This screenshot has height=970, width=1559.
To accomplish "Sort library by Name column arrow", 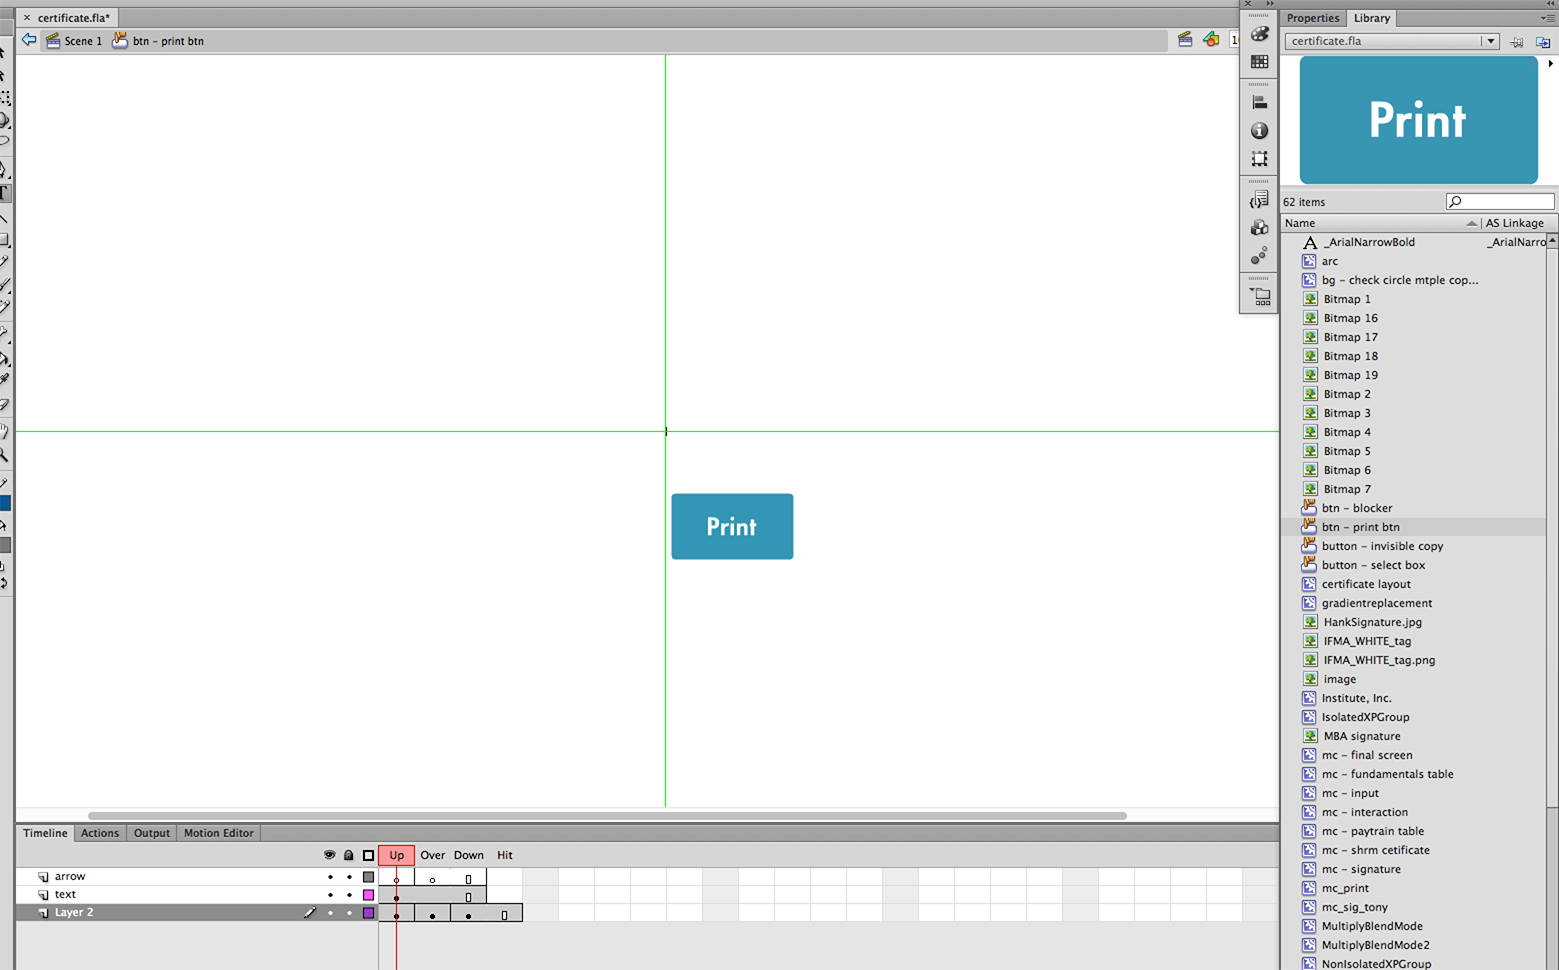I will (1471, 223).
